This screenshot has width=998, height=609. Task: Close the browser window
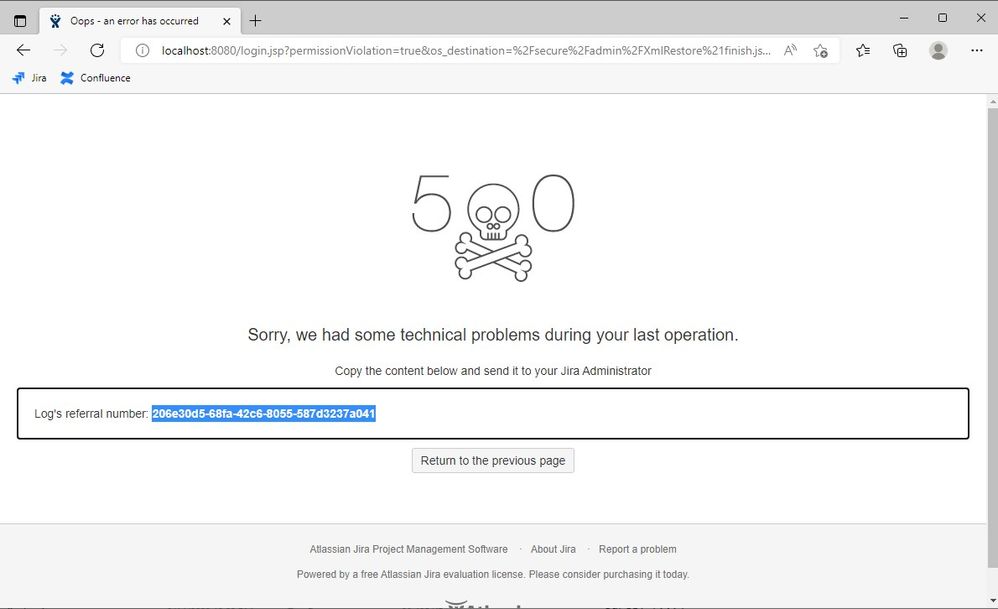click(981, 18)
